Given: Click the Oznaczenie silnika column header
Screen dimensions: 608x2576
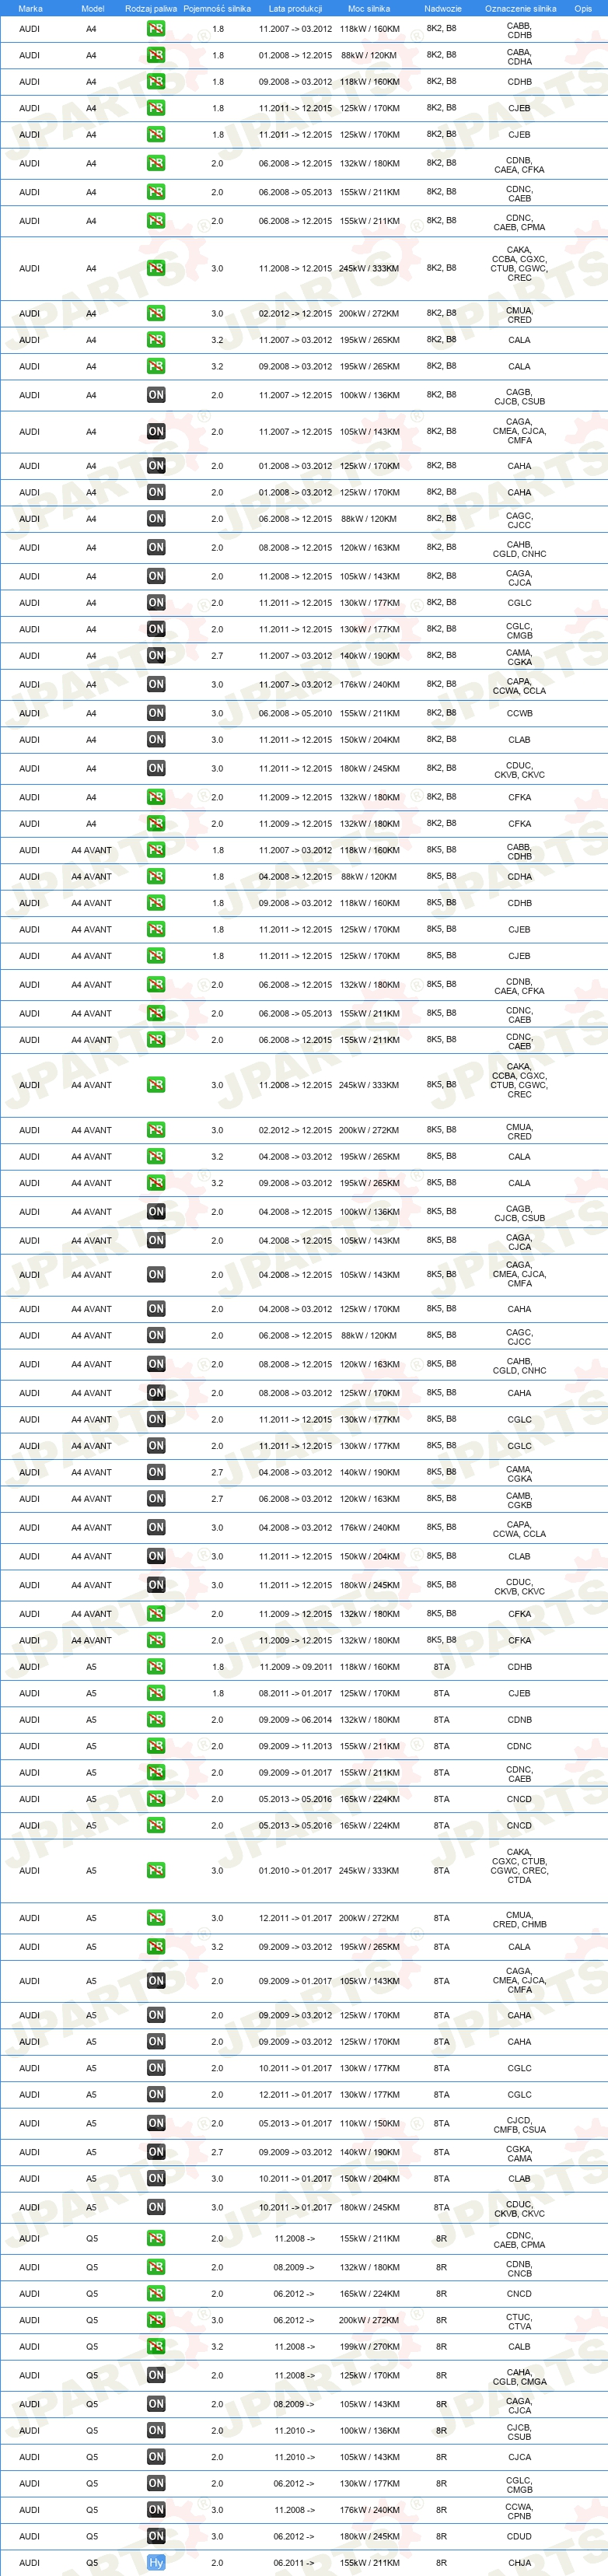Looking at the screenshot, I should coord(520,8).
